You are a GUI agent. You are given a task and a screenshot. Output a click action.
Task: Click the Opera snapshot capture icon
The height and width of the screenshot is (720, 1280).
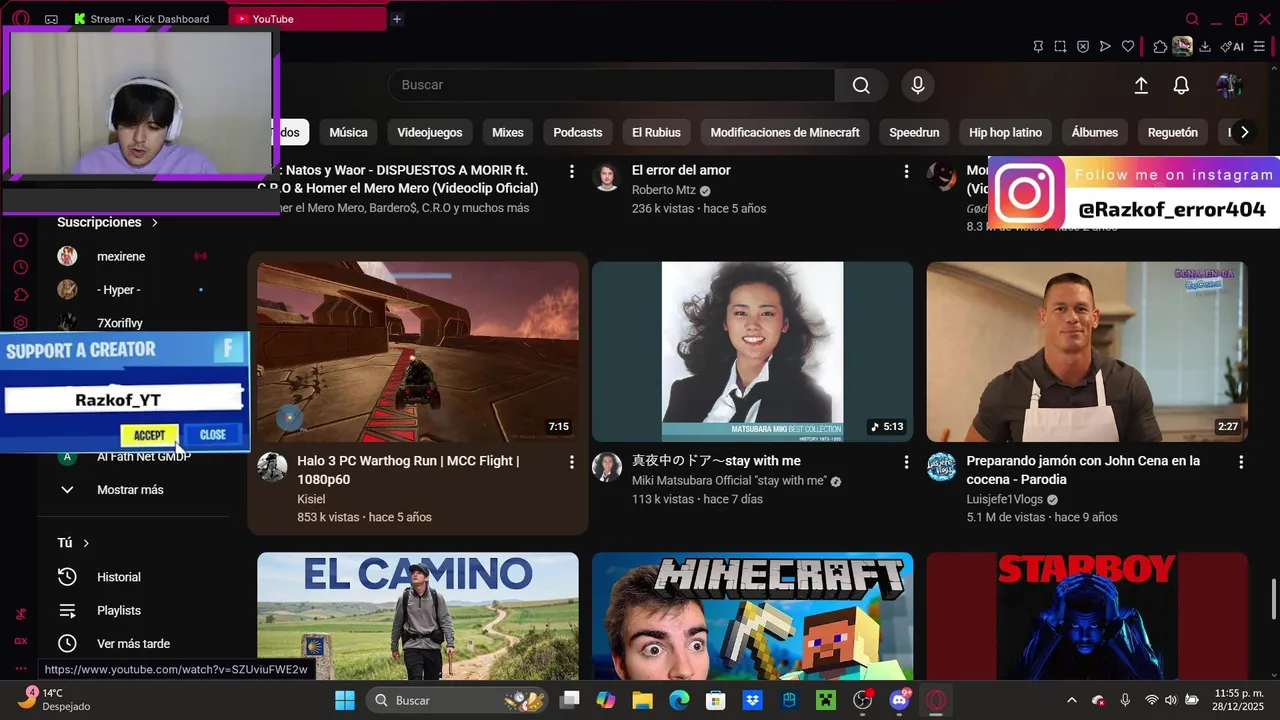[x=1060, y=46]
